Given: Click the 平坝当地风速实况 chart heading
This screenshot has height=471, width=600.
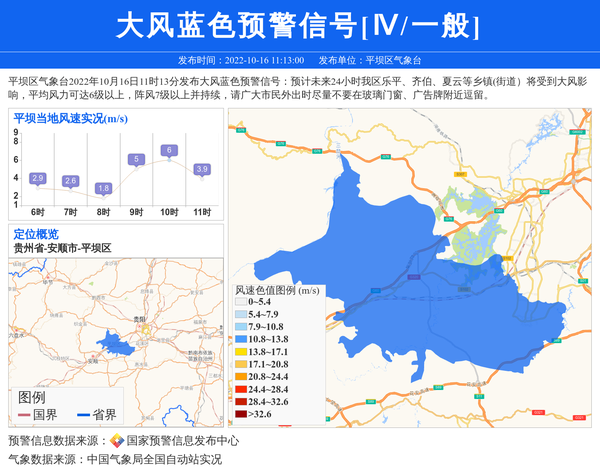Looking at the screenshot, I should (x=69, y=119).
